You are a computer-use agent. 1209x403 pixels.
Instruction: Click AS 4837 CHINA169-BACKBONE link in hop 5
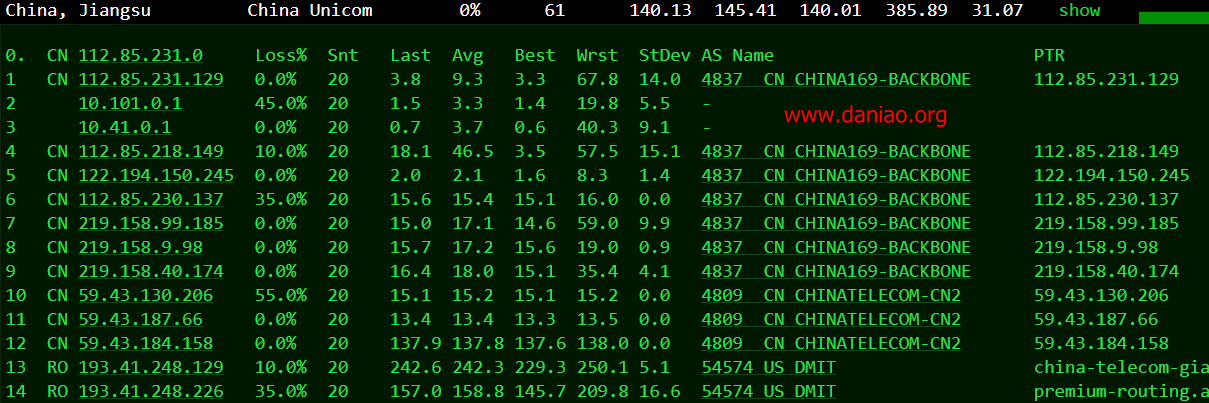point(836,175)
